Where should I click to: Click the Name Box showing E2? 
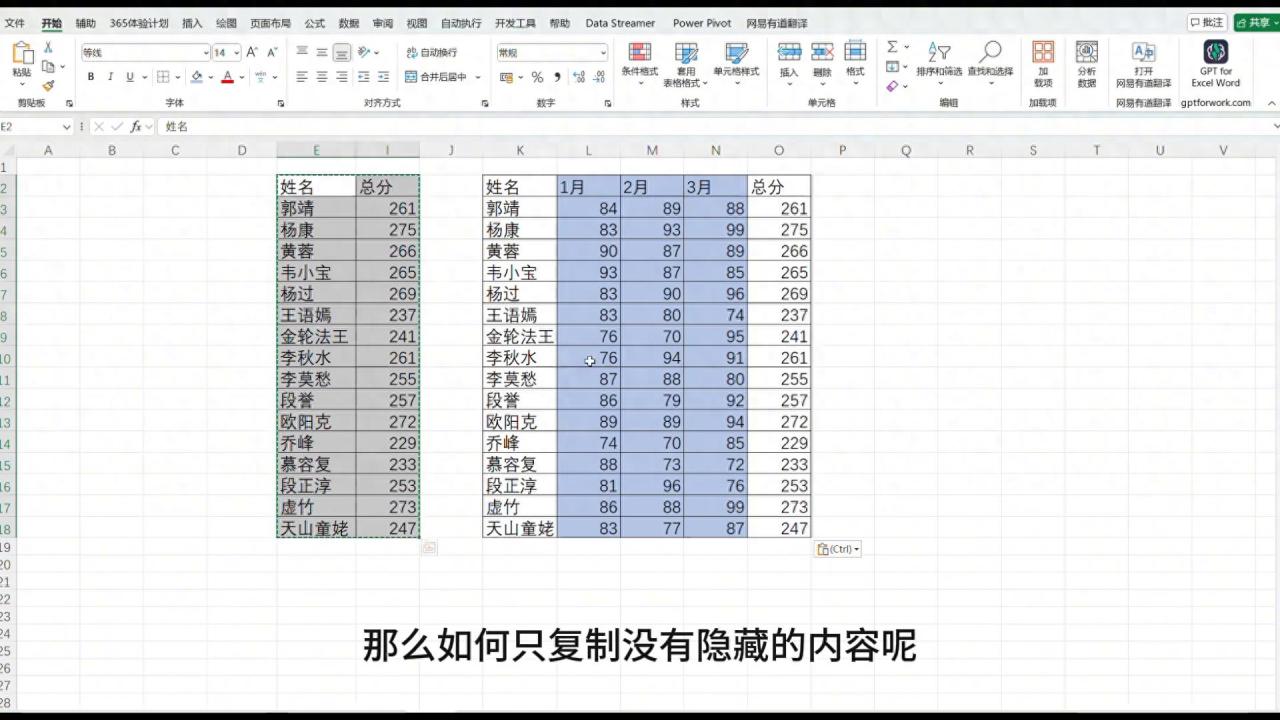[37, 127]
